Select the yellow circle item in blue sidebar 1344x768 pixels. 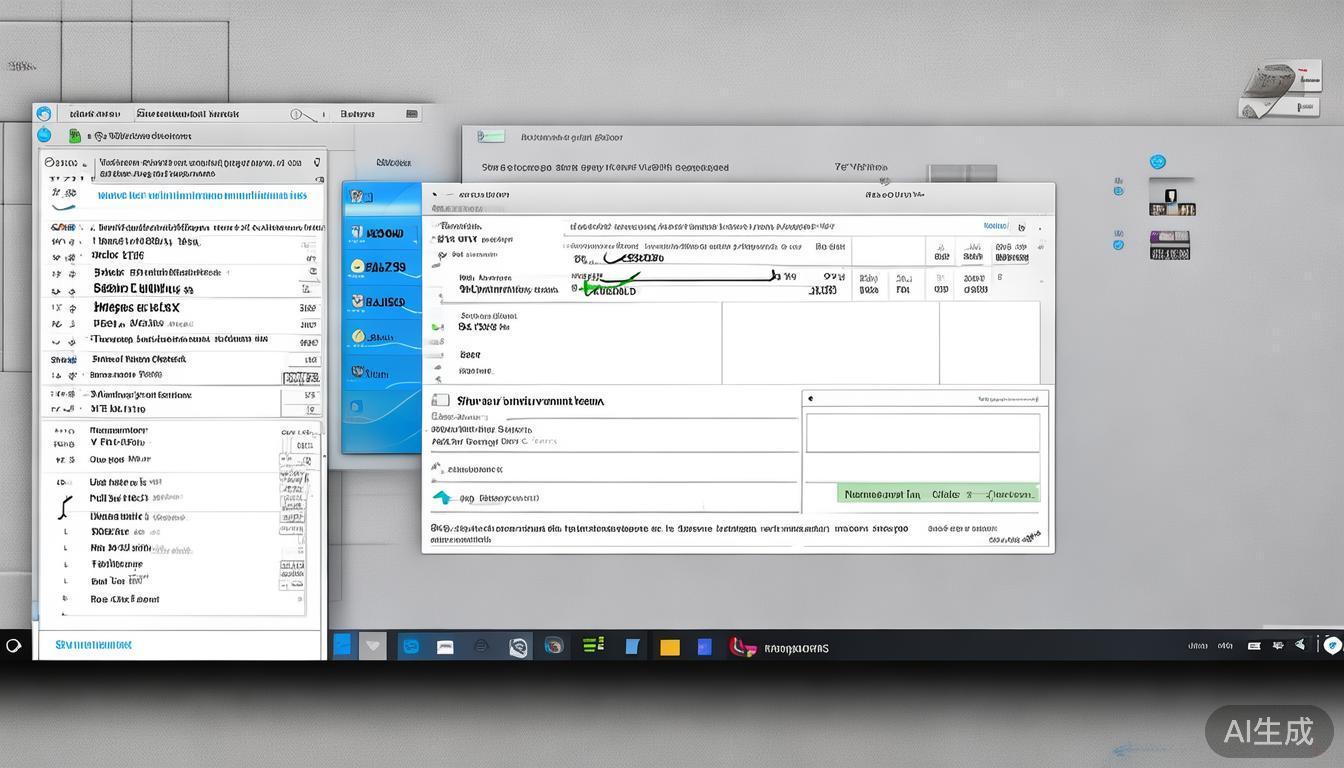[x=358, y=267]
